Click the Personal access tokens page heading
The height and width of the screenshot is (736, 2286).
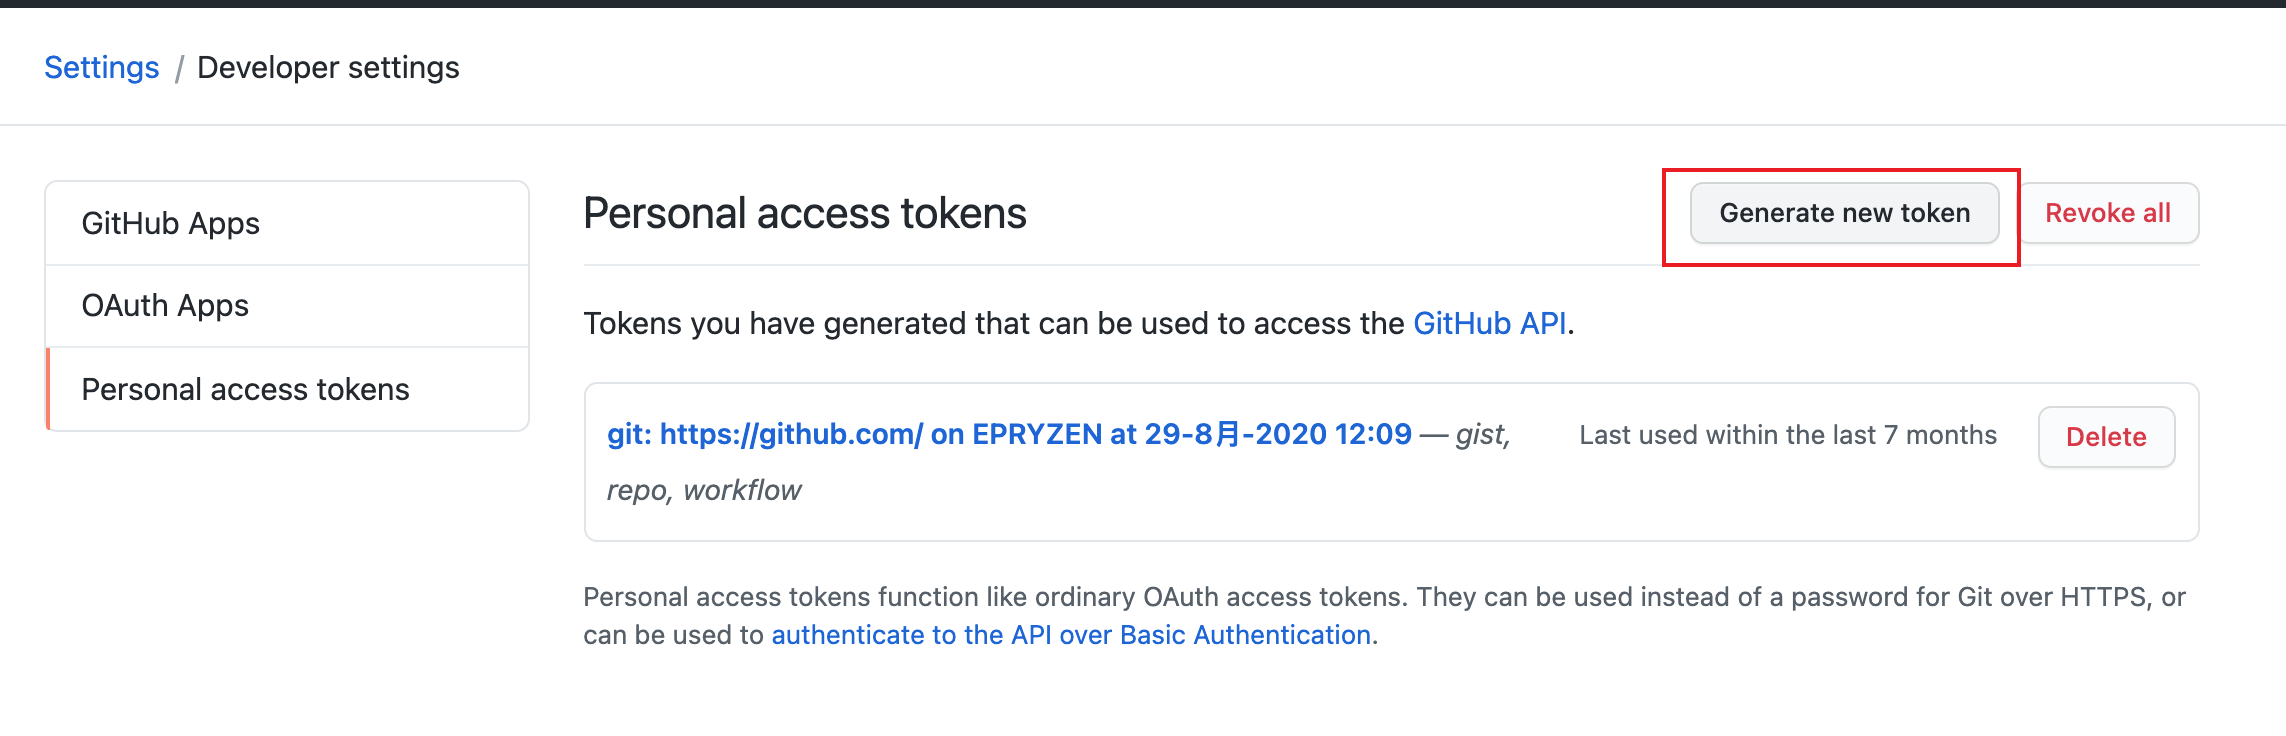804,213
